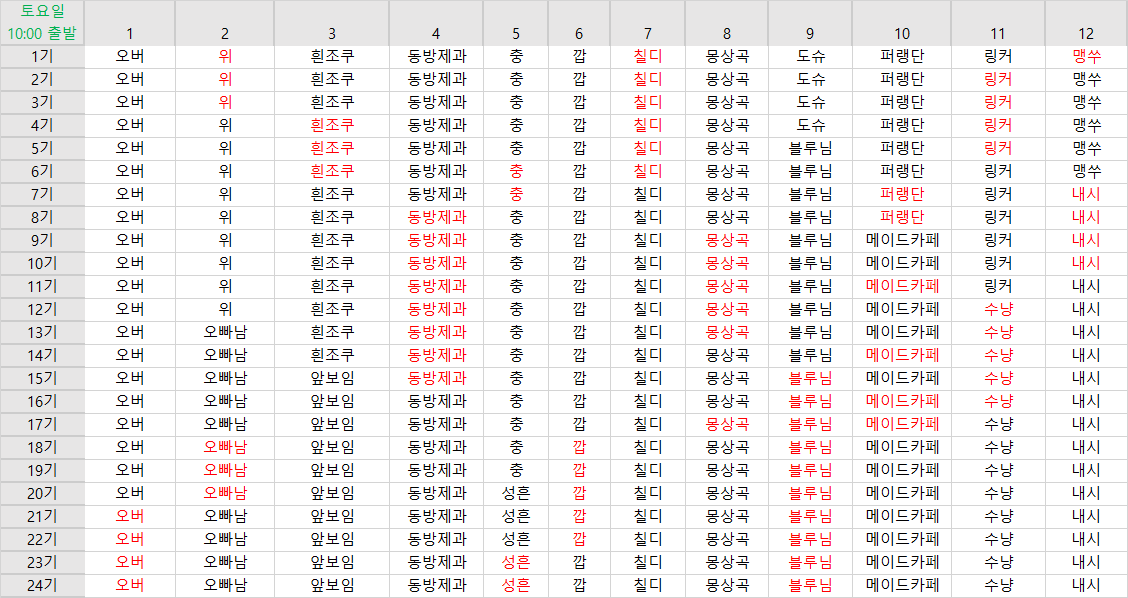1128x598 pixels.
Task: Select column header 1
Action: [129, 33]
